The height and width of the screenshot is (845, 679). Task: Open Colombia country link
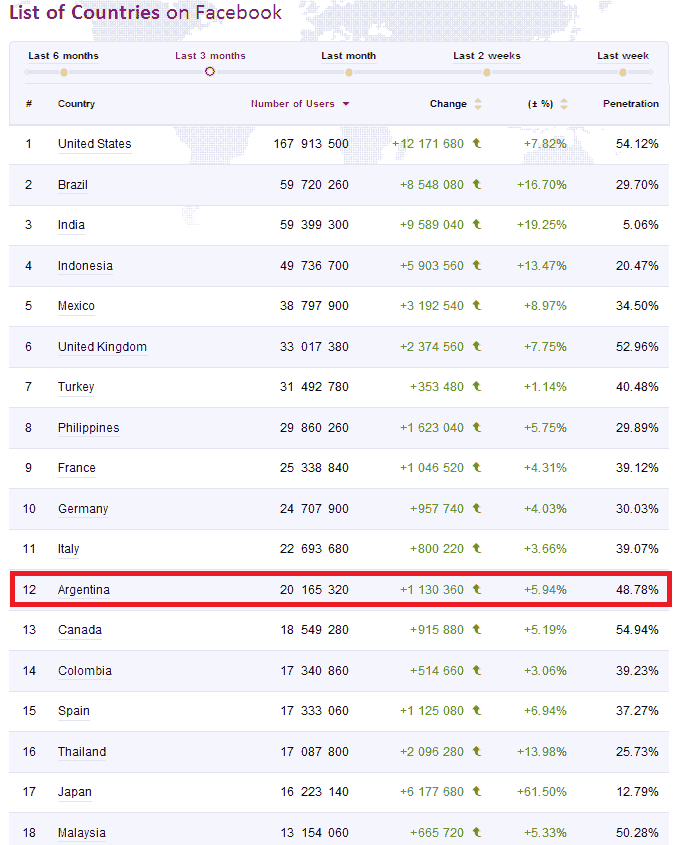[x=85, y=670]
